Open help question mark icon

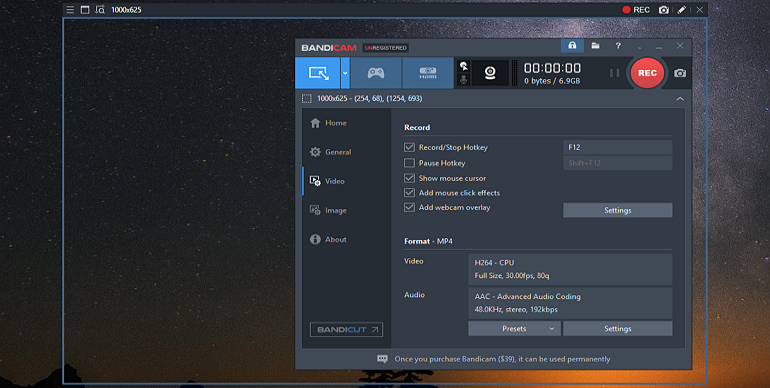click(x=618, y=46)
